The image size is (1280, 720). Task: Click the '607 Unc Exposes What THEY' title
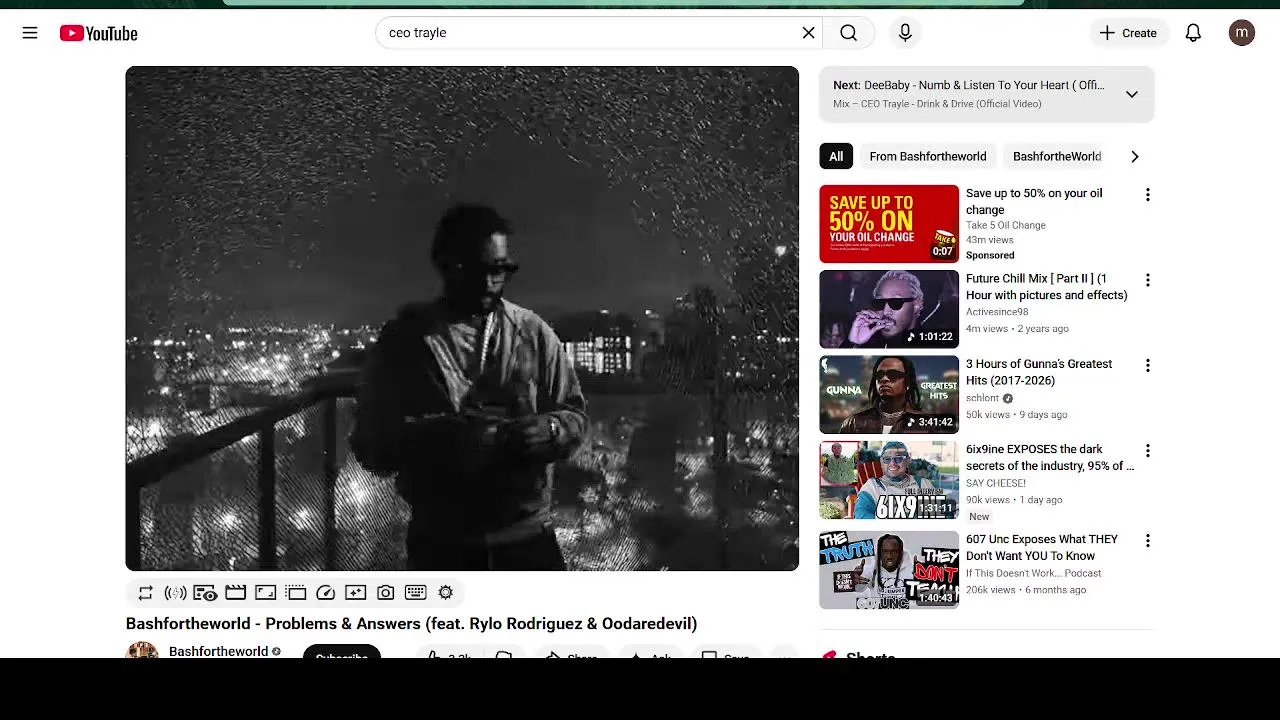[1042, 547]
